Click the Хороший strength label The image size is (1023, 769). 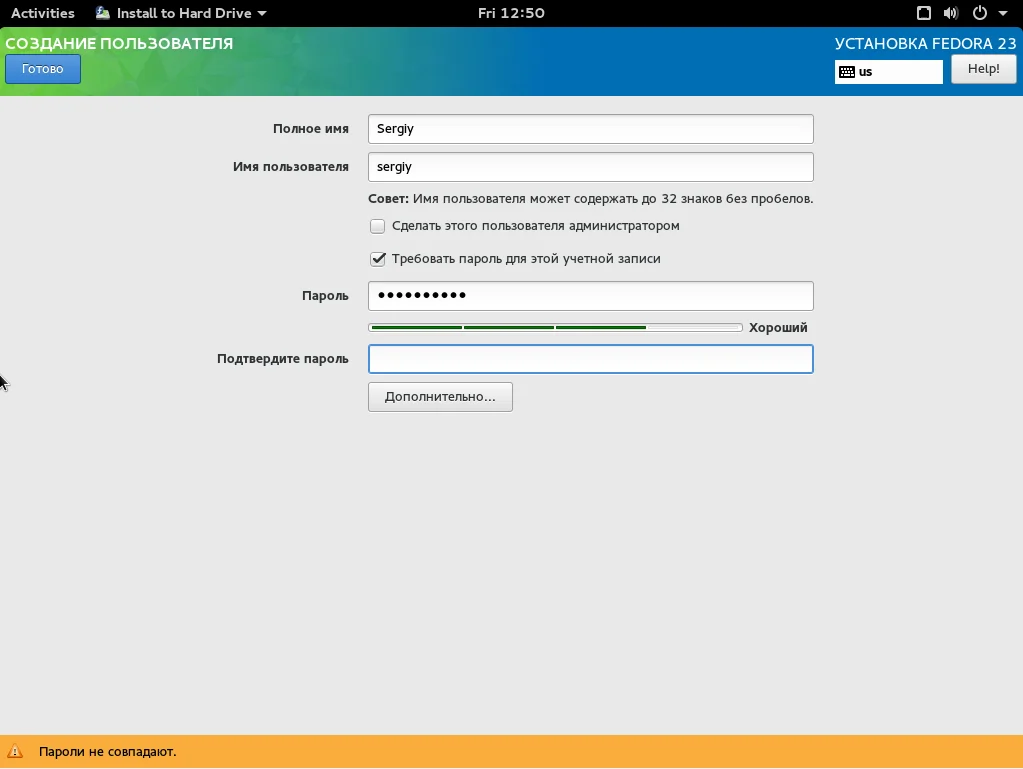coord(778,328)
